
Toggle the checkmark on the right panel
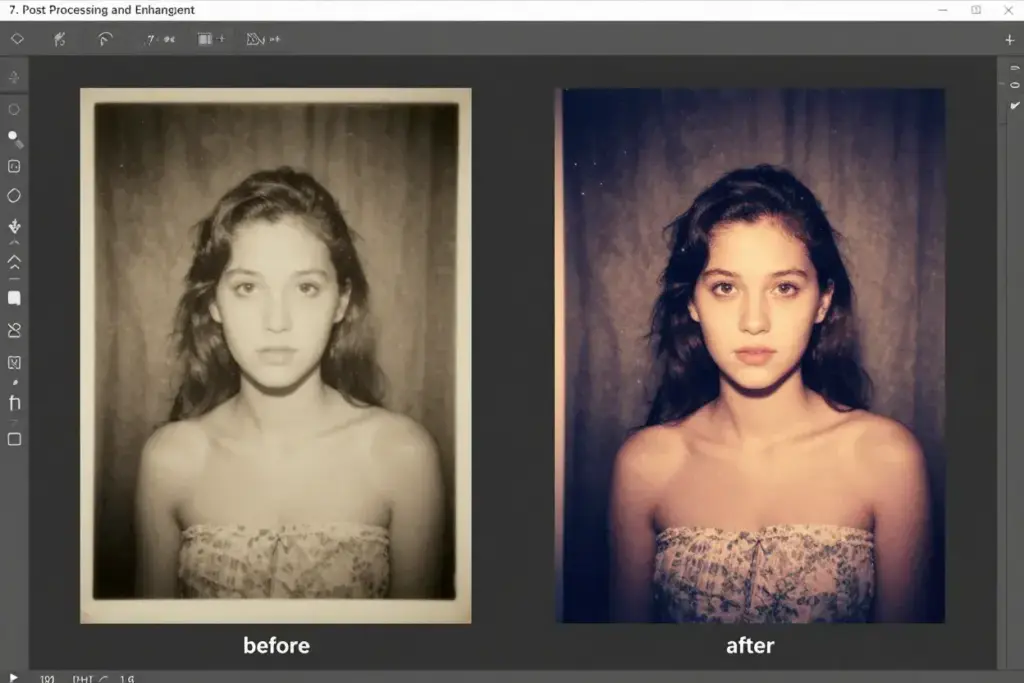[1014, 103]
